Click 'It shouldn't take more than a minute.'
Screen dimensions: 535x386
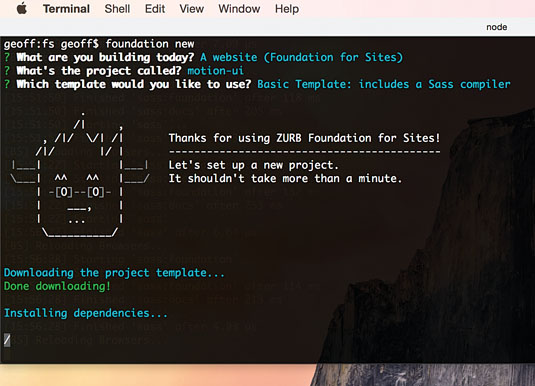tap(285, 178)
